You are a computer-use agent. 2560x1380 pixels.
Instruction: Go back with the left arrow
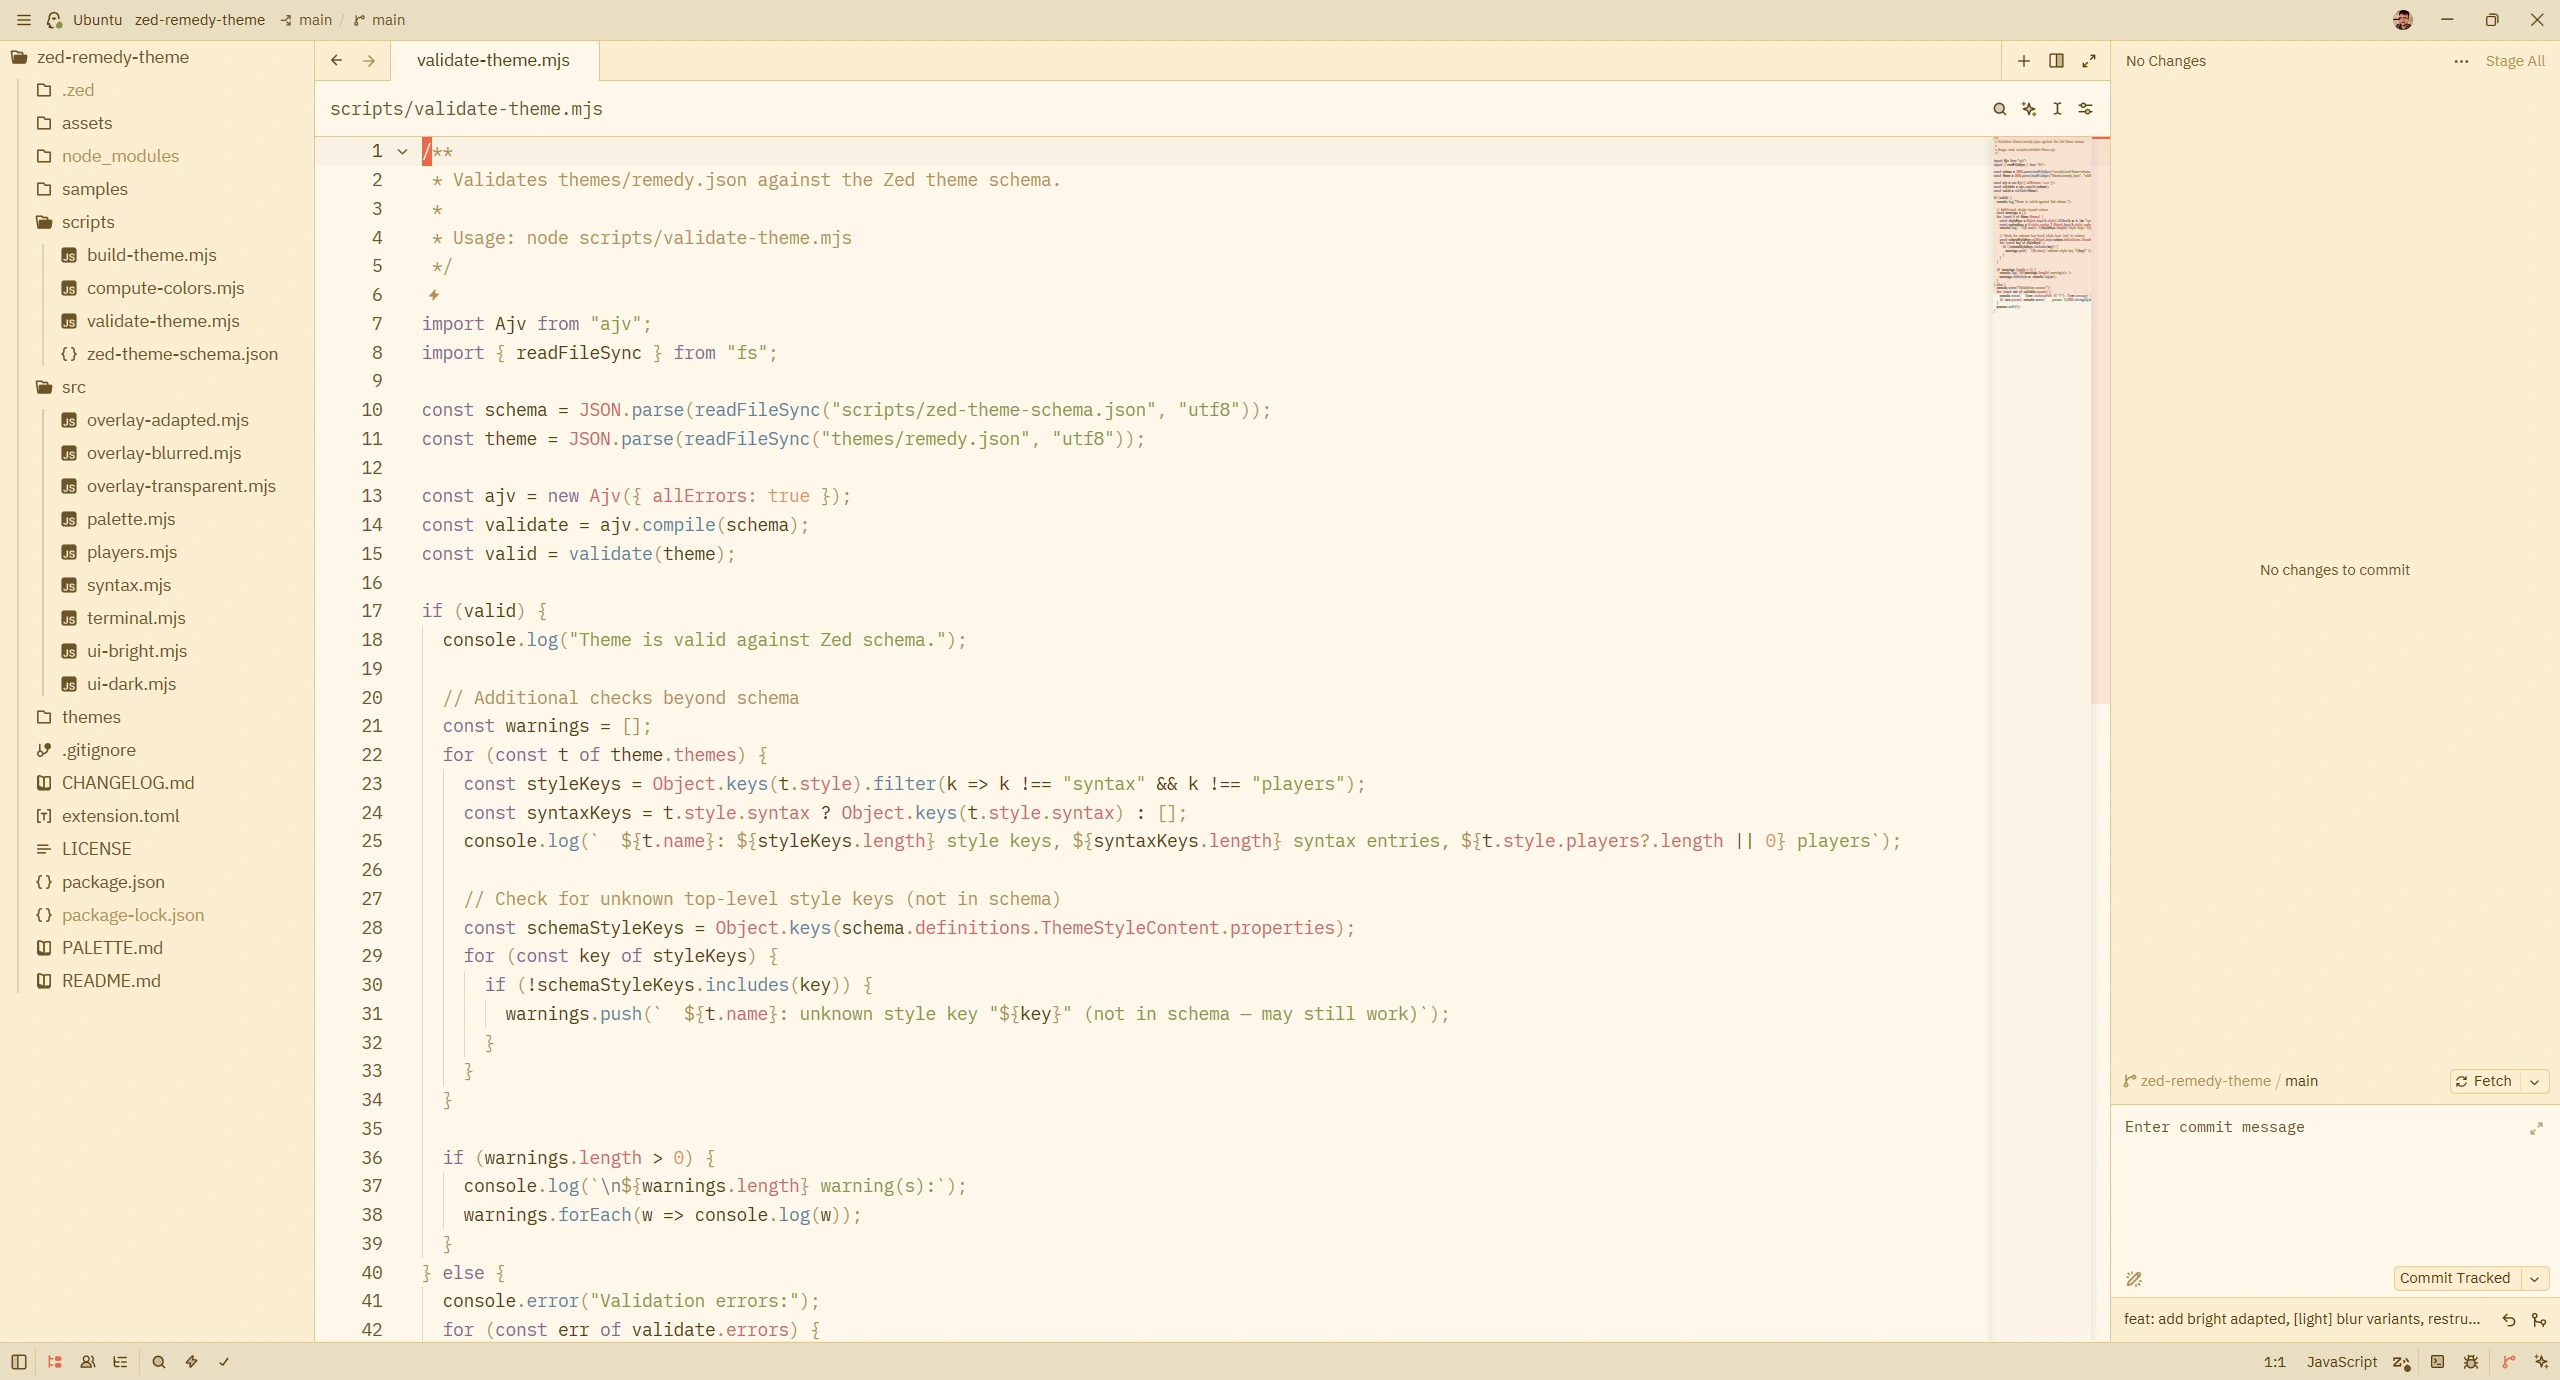pos(336,61)
